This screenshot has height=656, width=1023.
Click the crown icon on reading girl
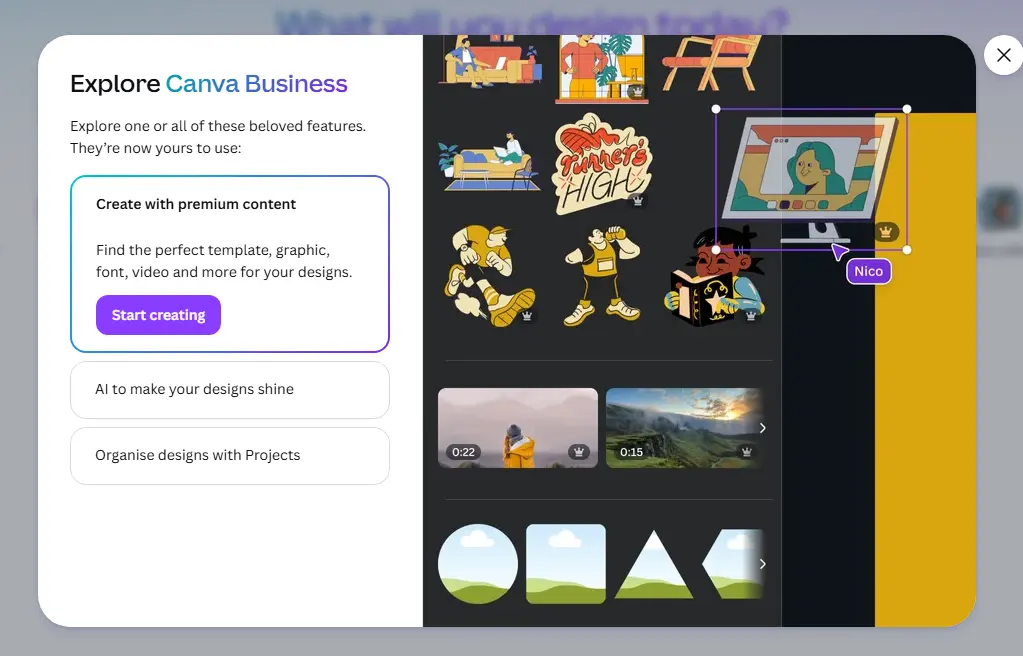(x=750, y=316)
